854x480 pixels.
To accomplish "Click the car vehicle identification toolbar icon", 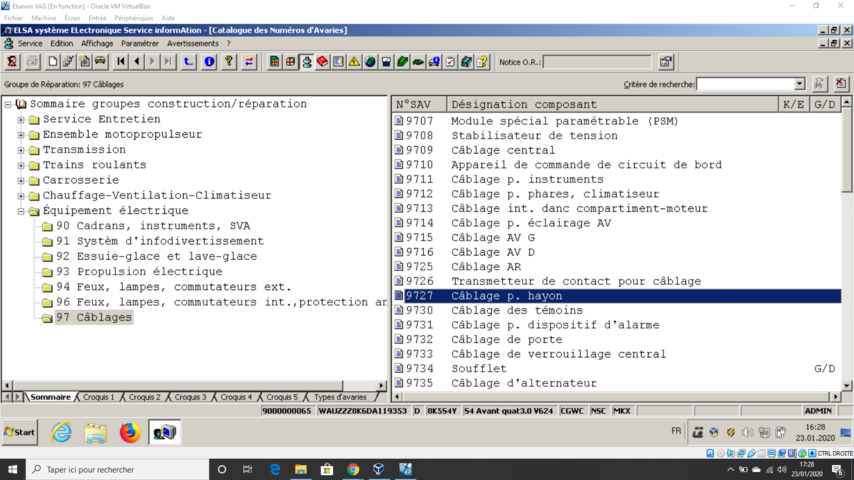I will click(x=100, y=62).
